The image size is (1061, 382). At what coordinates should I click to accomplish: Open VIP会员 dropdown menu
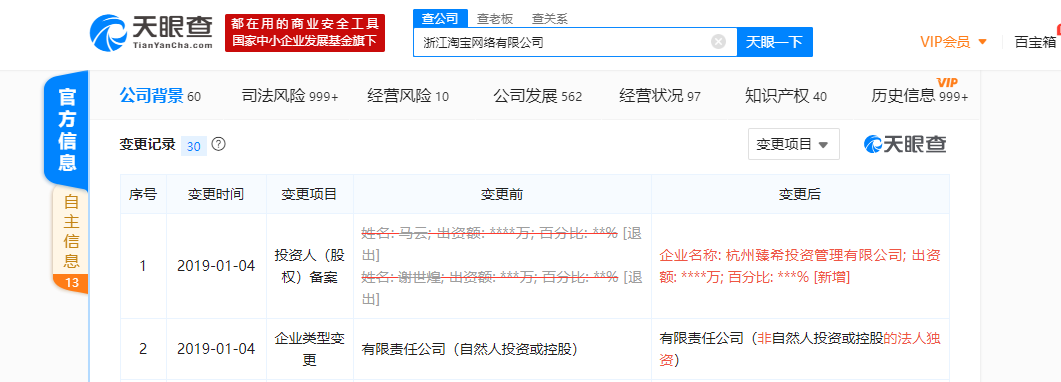(953, 42)
